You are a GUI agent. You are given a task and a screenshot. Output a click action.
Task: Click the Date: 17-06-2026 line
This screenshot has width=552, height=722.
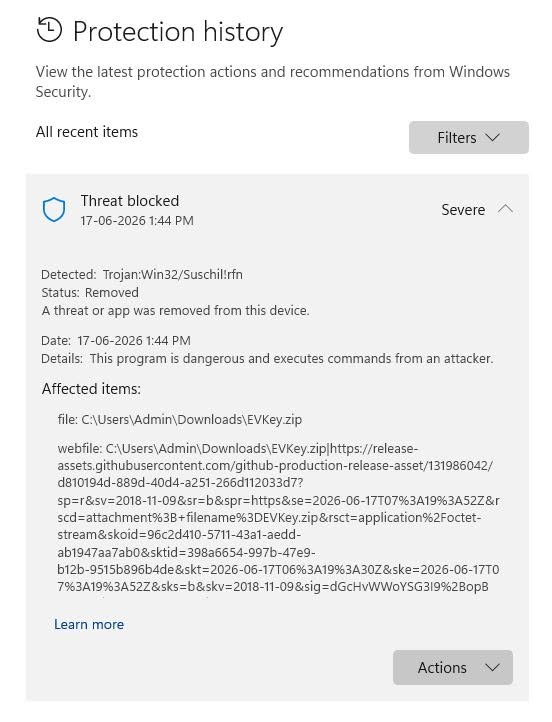(x=116, y=341)
